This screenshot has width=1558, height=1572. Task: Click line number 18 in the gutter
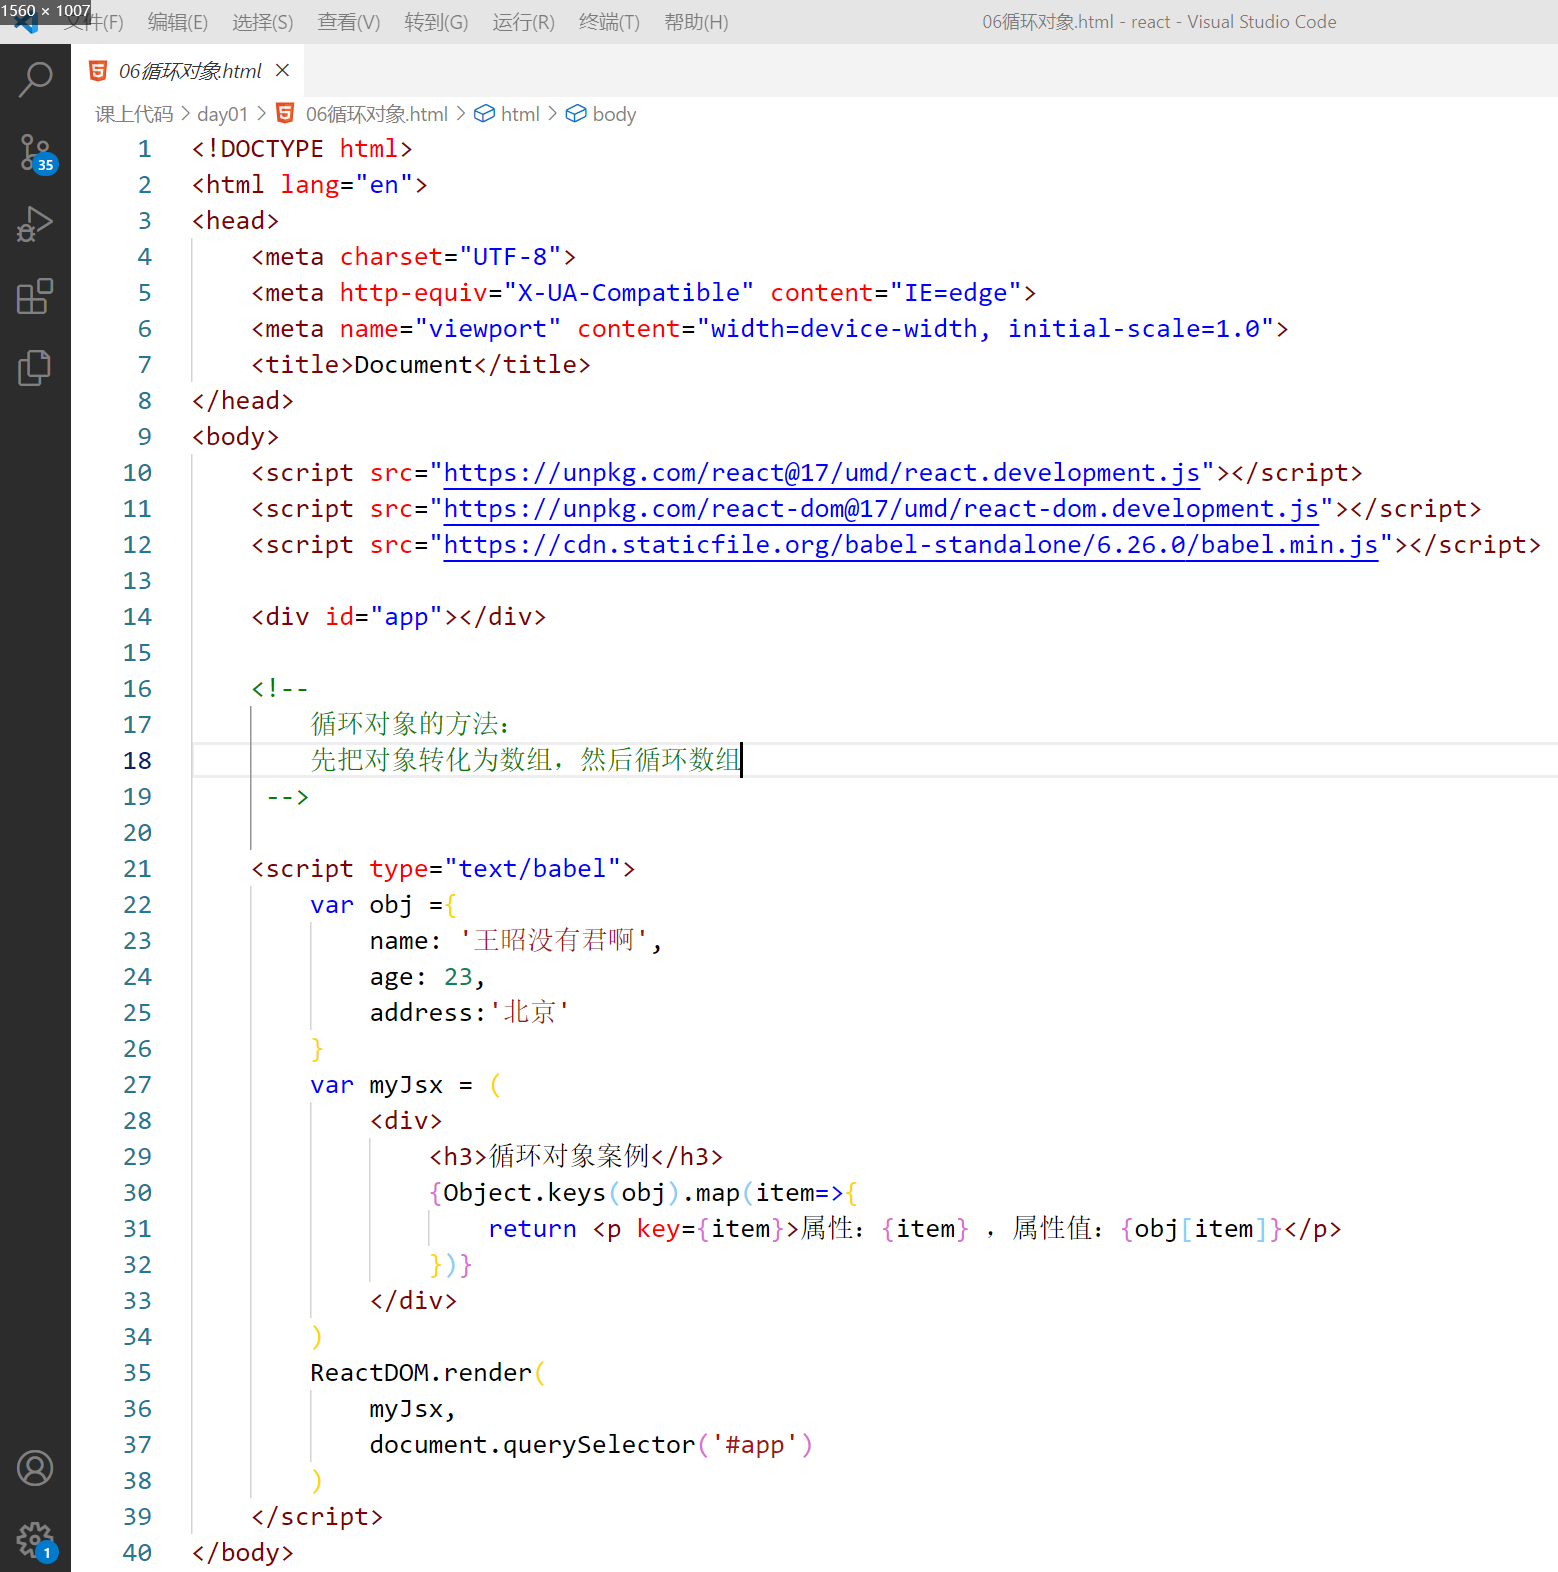point(137,760)
